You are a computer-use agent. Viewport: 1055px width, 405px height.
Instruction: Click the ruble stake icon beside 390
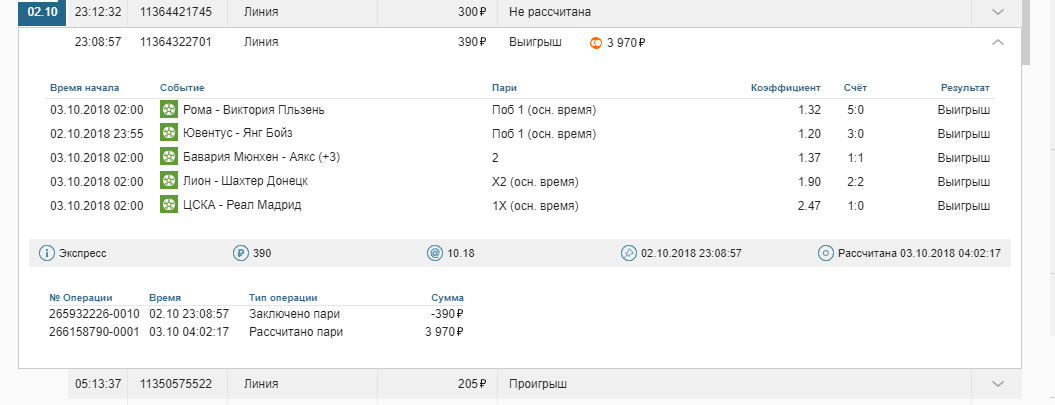pyautogui.click(x=240, y=254)
